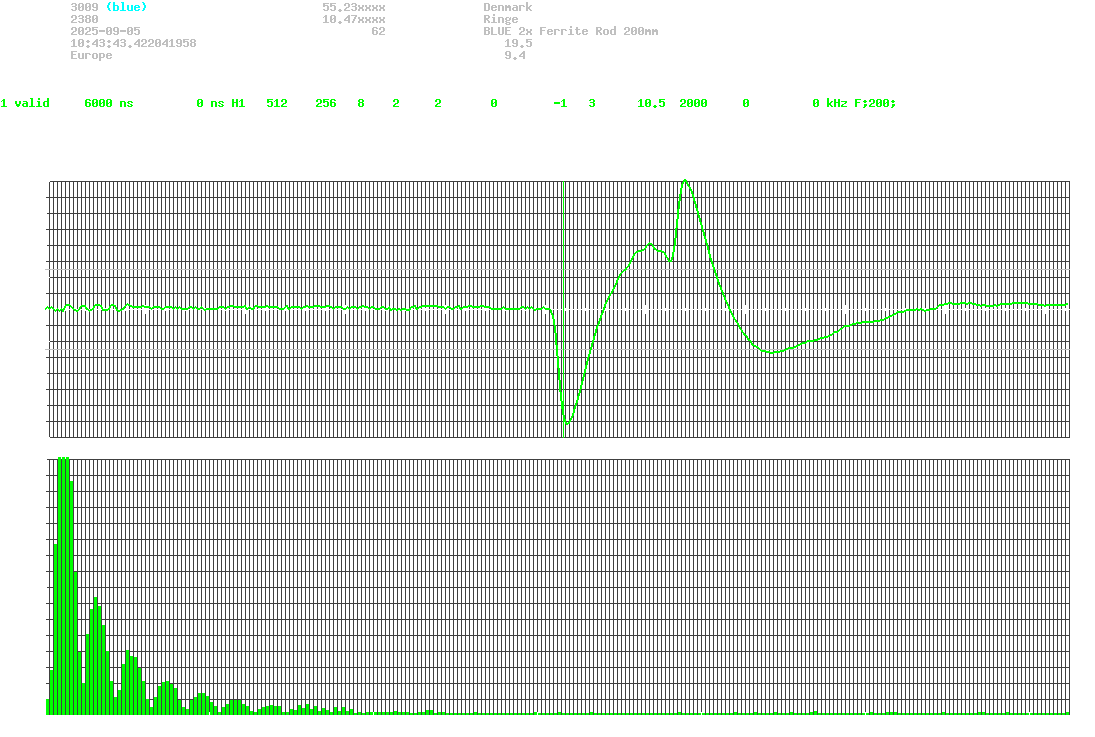This screenshot has width=1095, height=737.
Task: Select the BLUE 2x Ferrite Rod comment
Action: [x=570, y=31]
